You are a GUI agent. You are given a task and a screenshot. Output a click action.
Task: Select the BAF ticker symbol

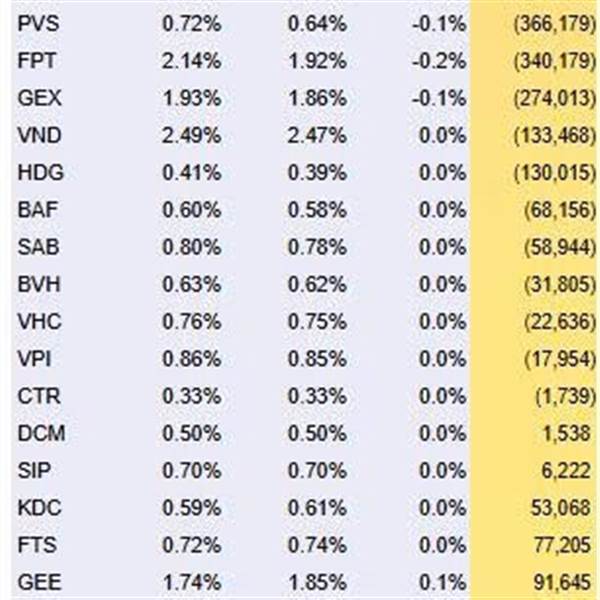(x=36, y=209)
